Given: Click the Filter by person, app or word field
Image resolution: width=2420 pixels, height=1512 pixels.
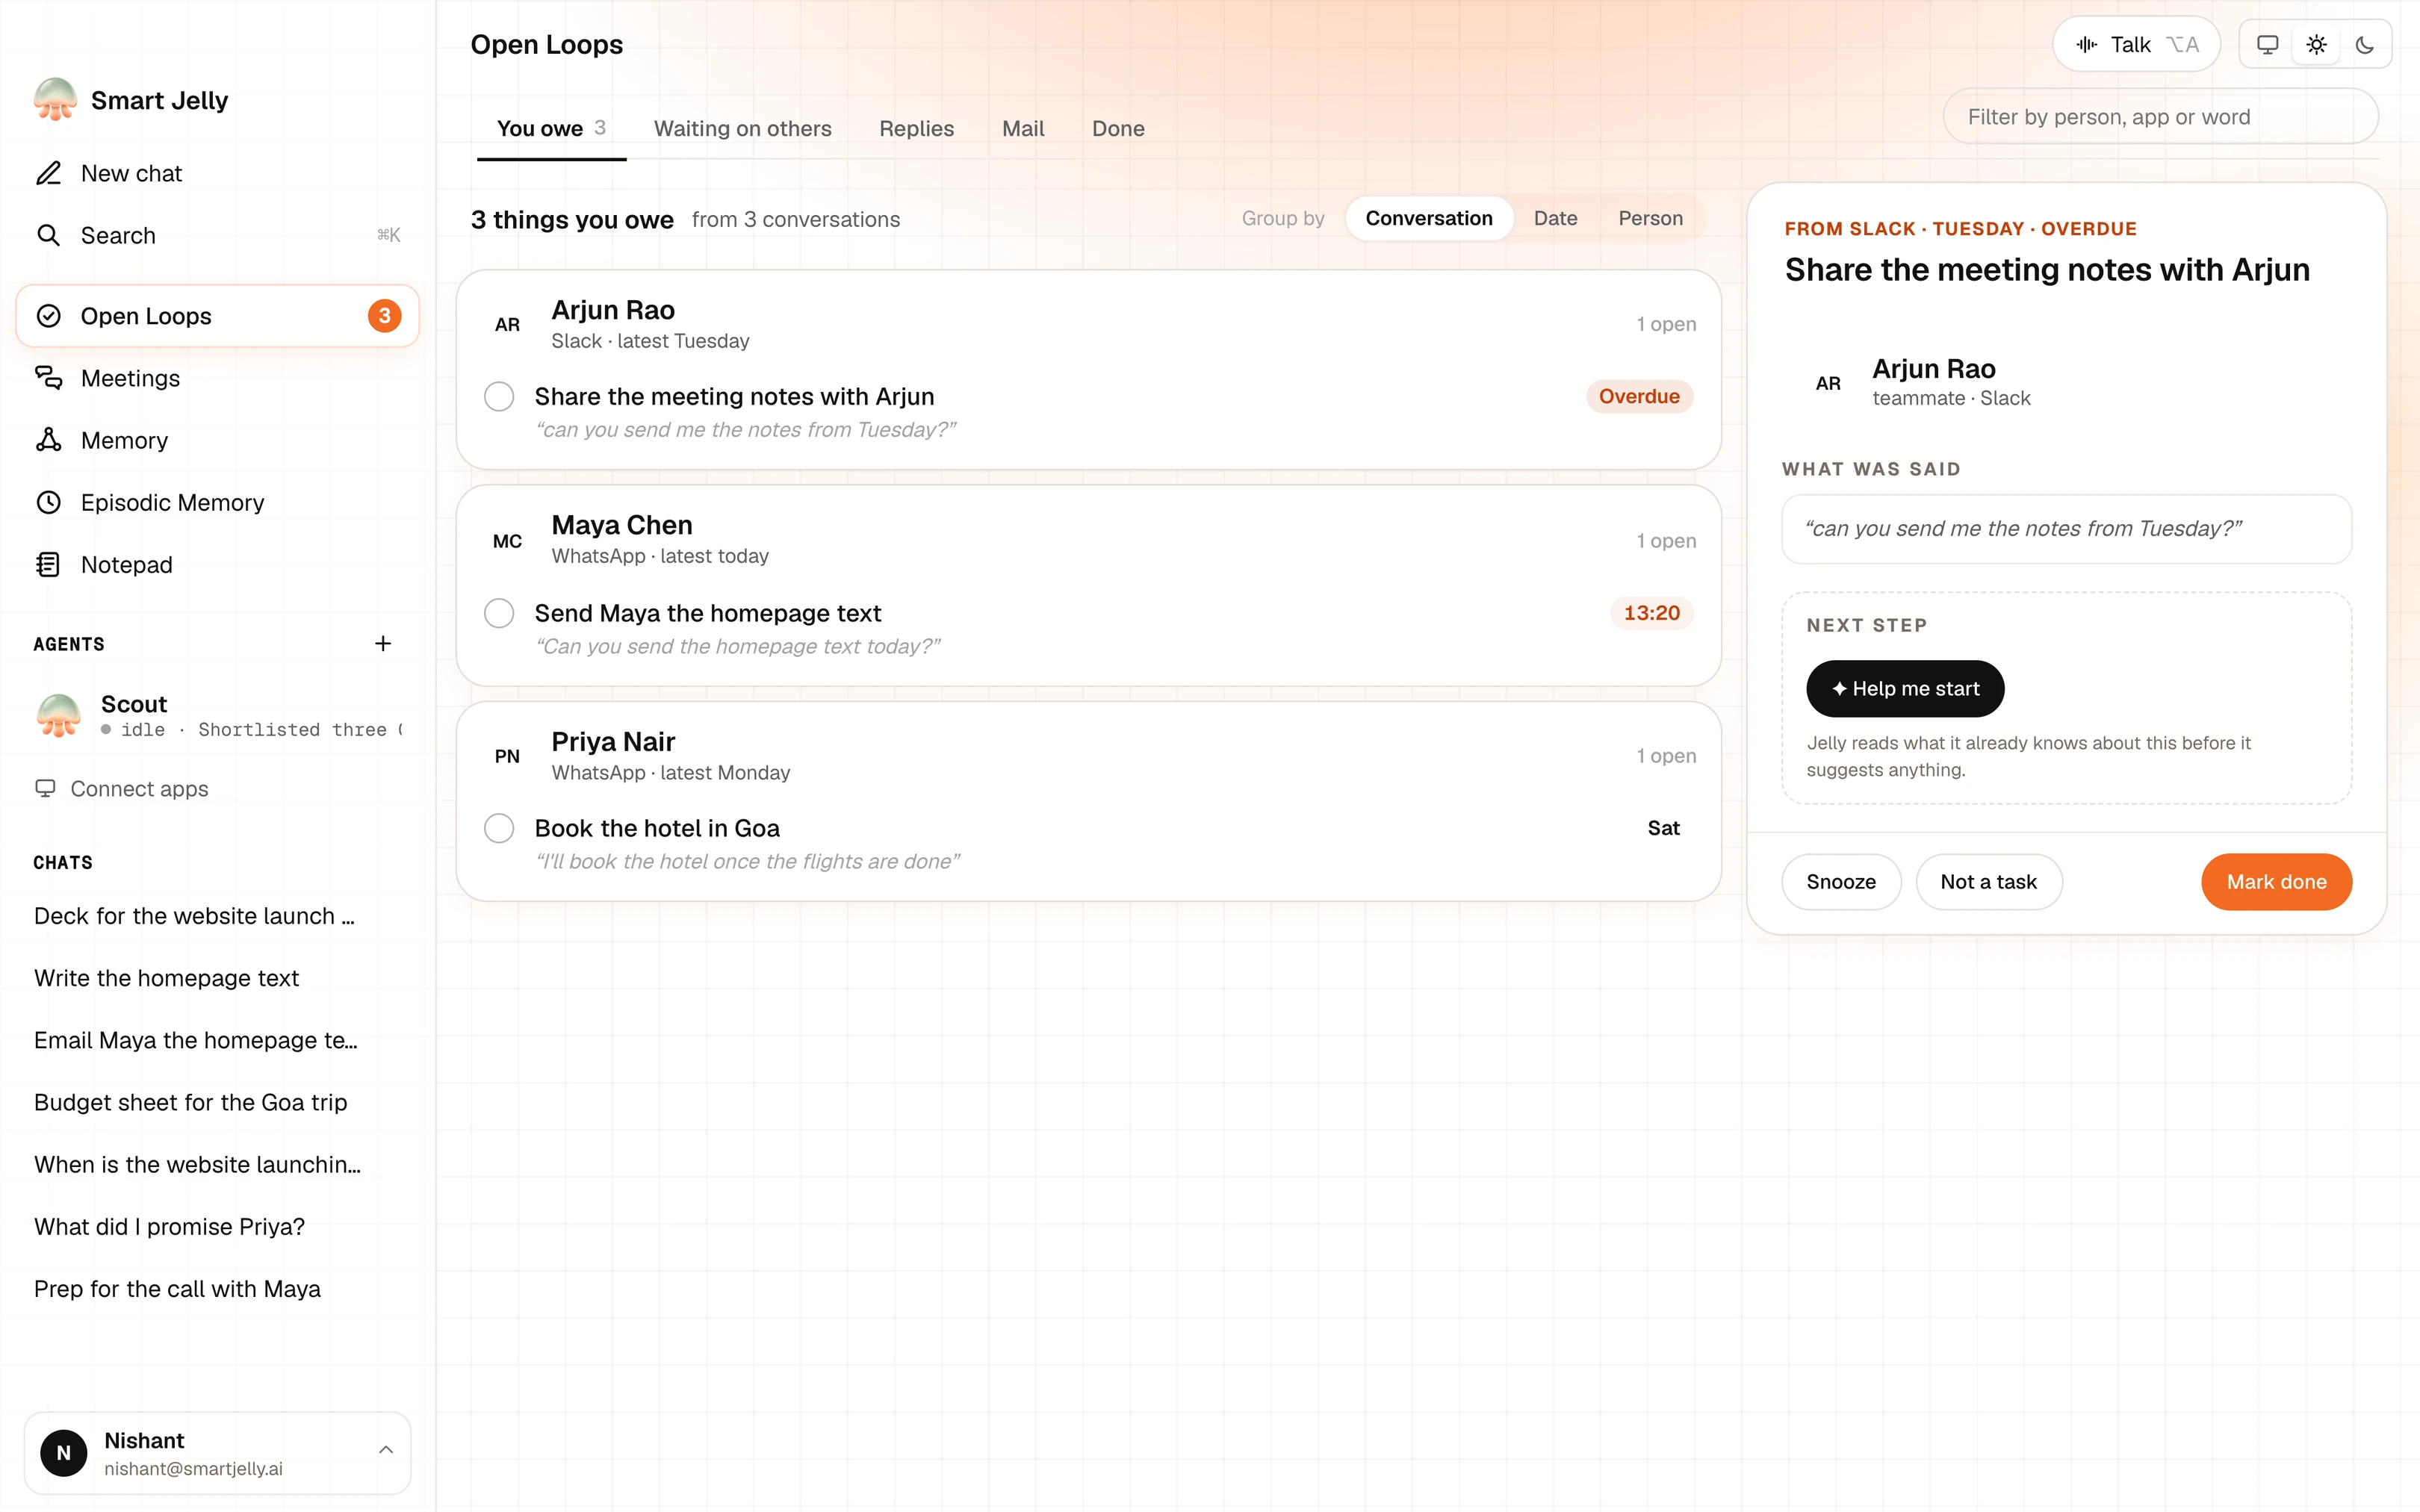Looking at the screenshot, I should pos(2160,117).
